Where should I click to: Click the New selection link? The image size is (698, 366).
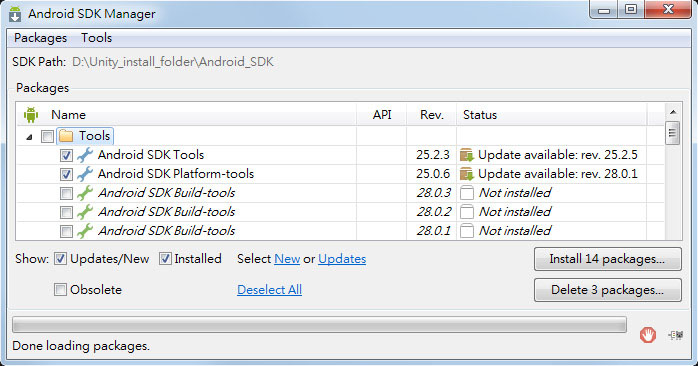pyautogui.click(x=287, y=259)
